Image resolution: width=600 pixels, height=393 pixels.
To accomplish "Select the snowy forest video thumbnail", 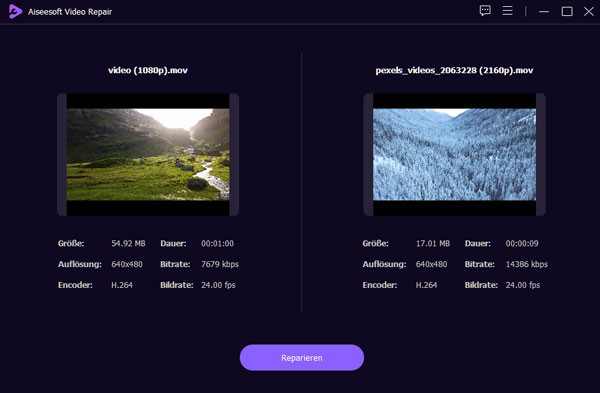I will [x=454, y=154].
